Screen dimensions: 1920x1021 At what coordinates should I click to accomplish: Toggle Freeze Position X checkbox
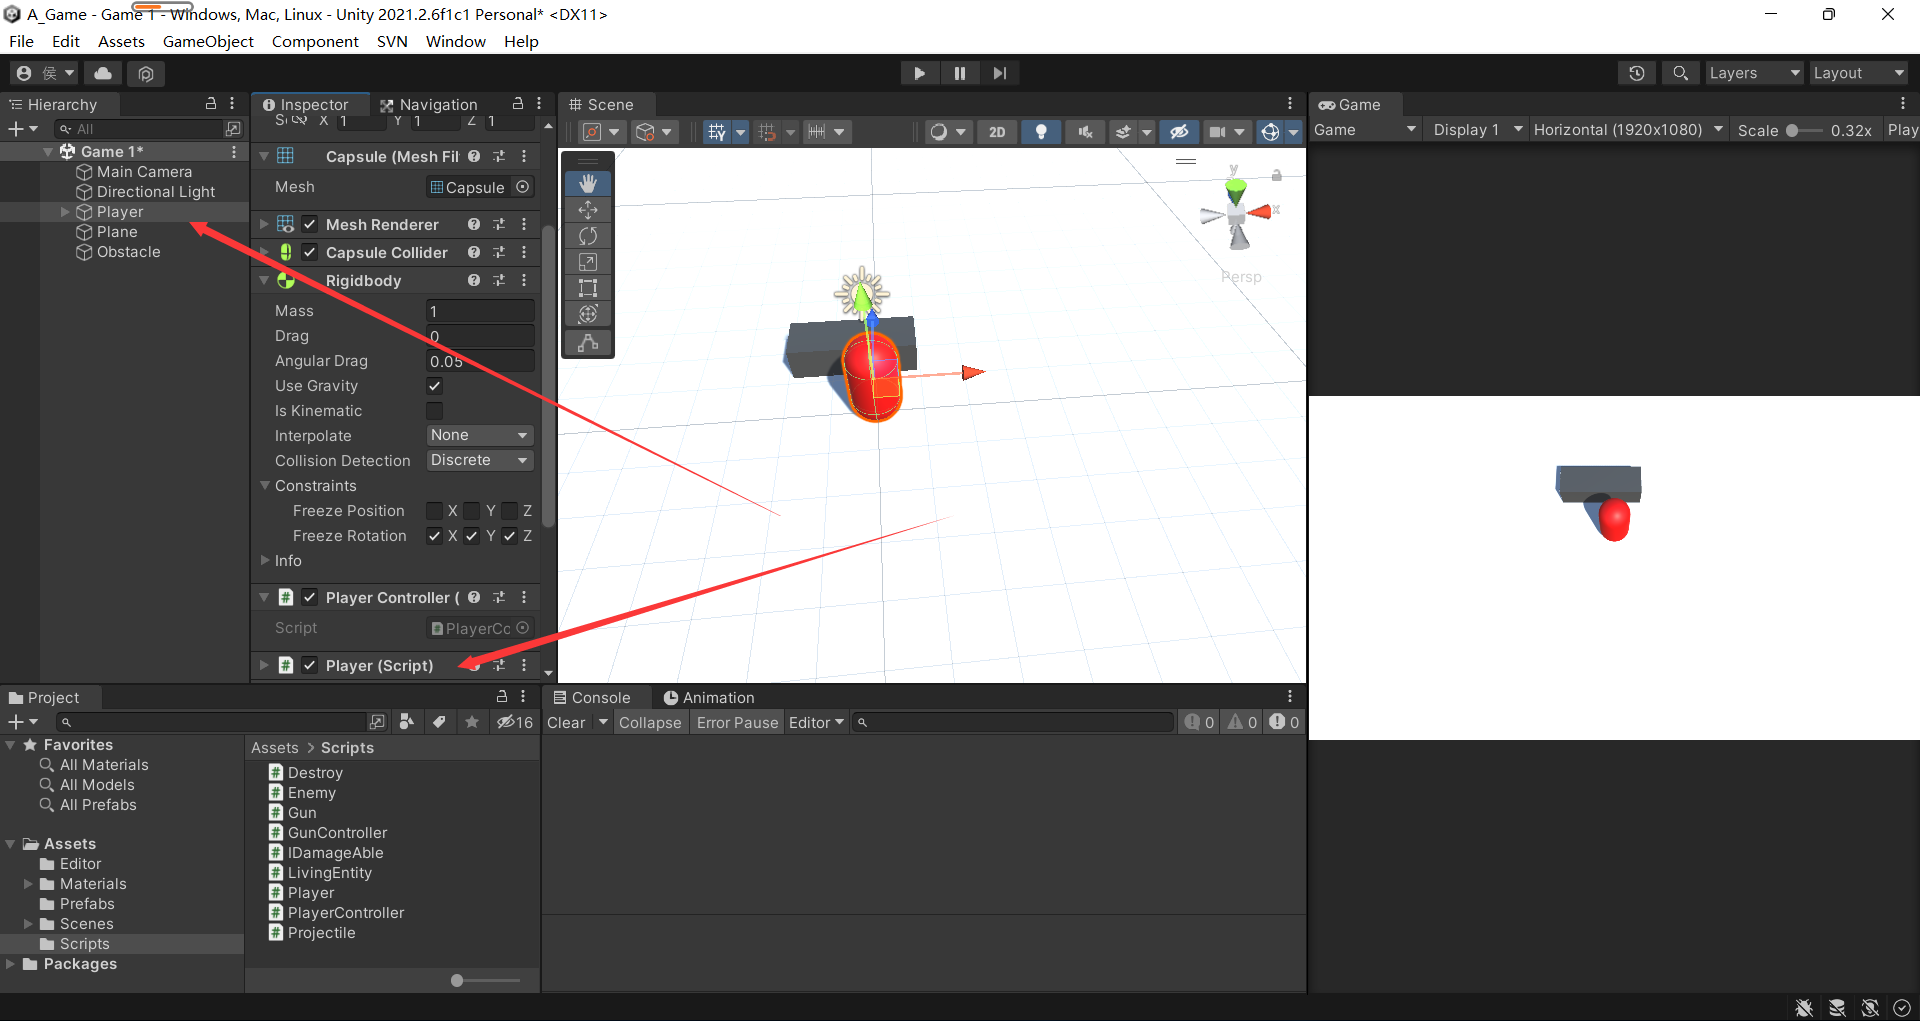click(434, 511)
